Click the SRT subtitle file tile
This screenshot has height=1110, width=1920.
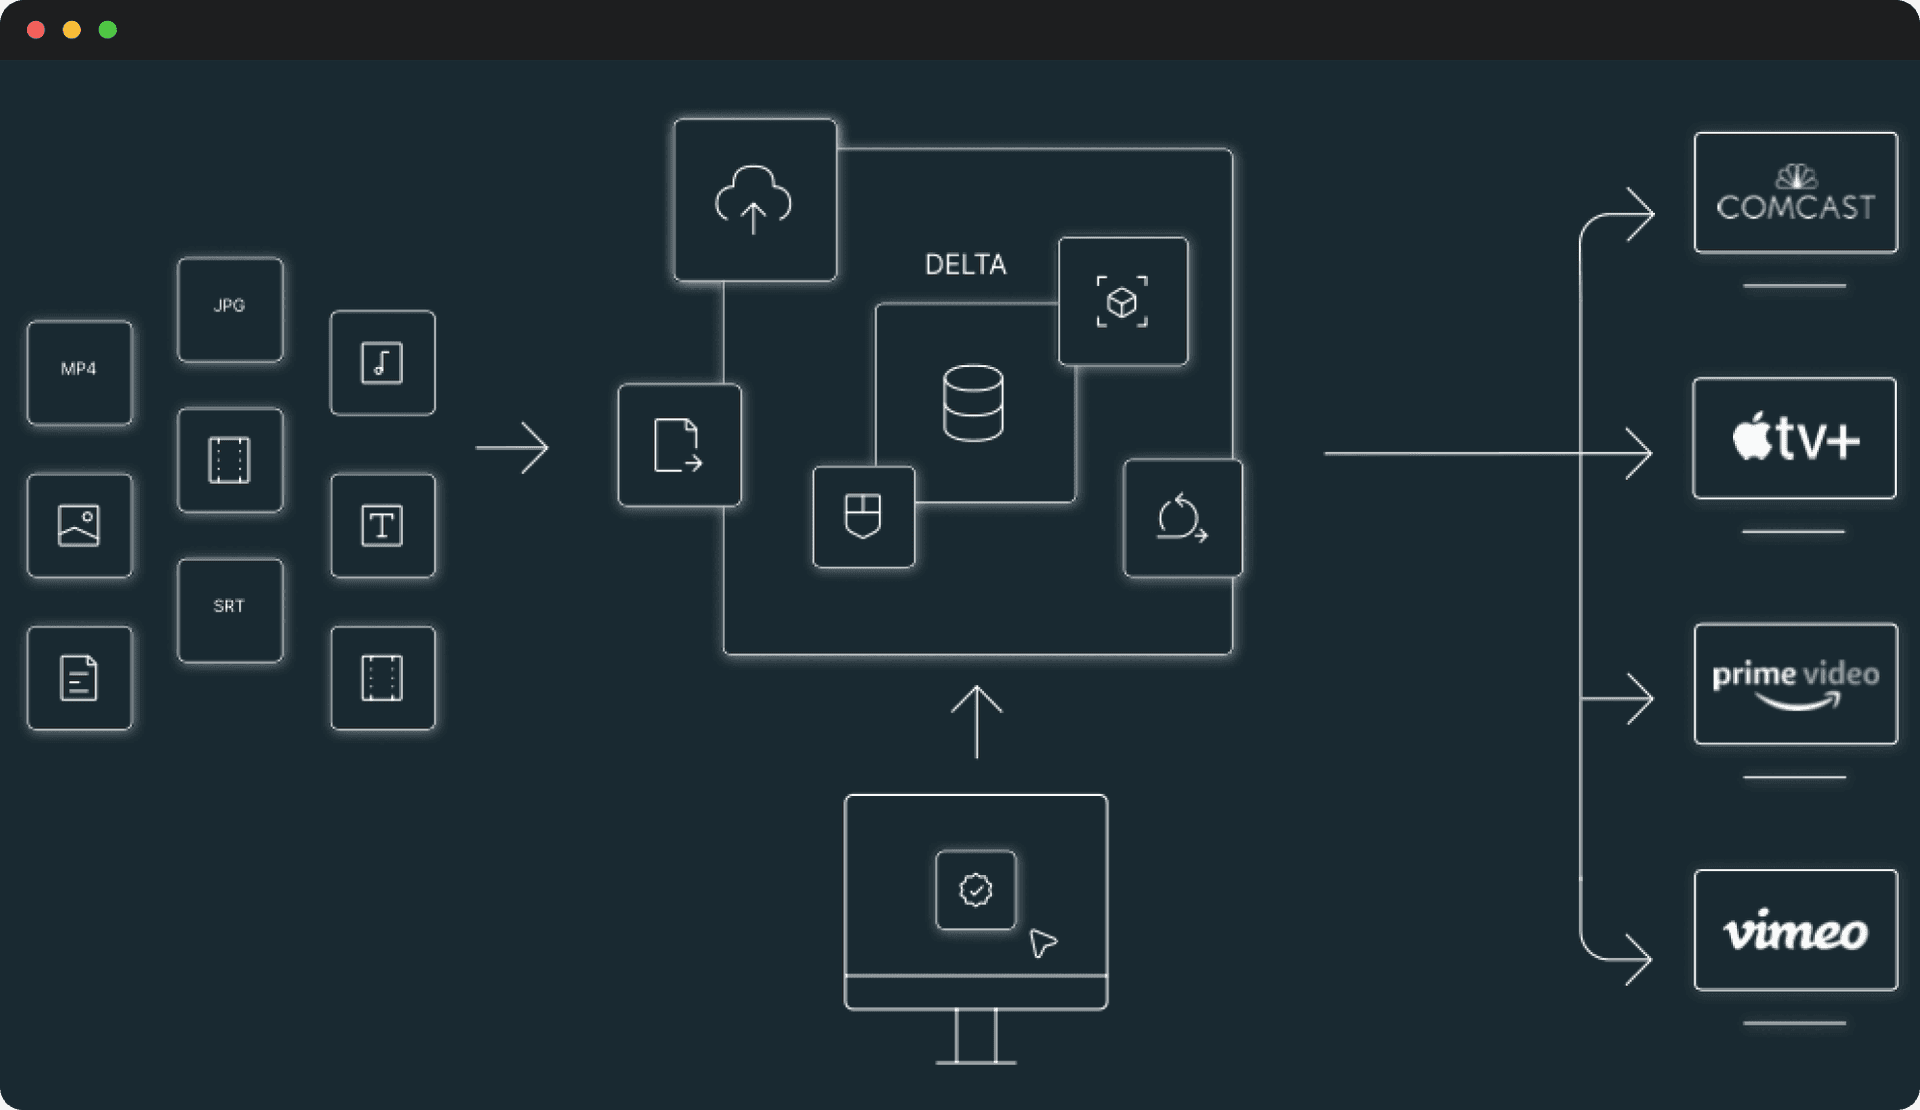click(x=230, y=610)
